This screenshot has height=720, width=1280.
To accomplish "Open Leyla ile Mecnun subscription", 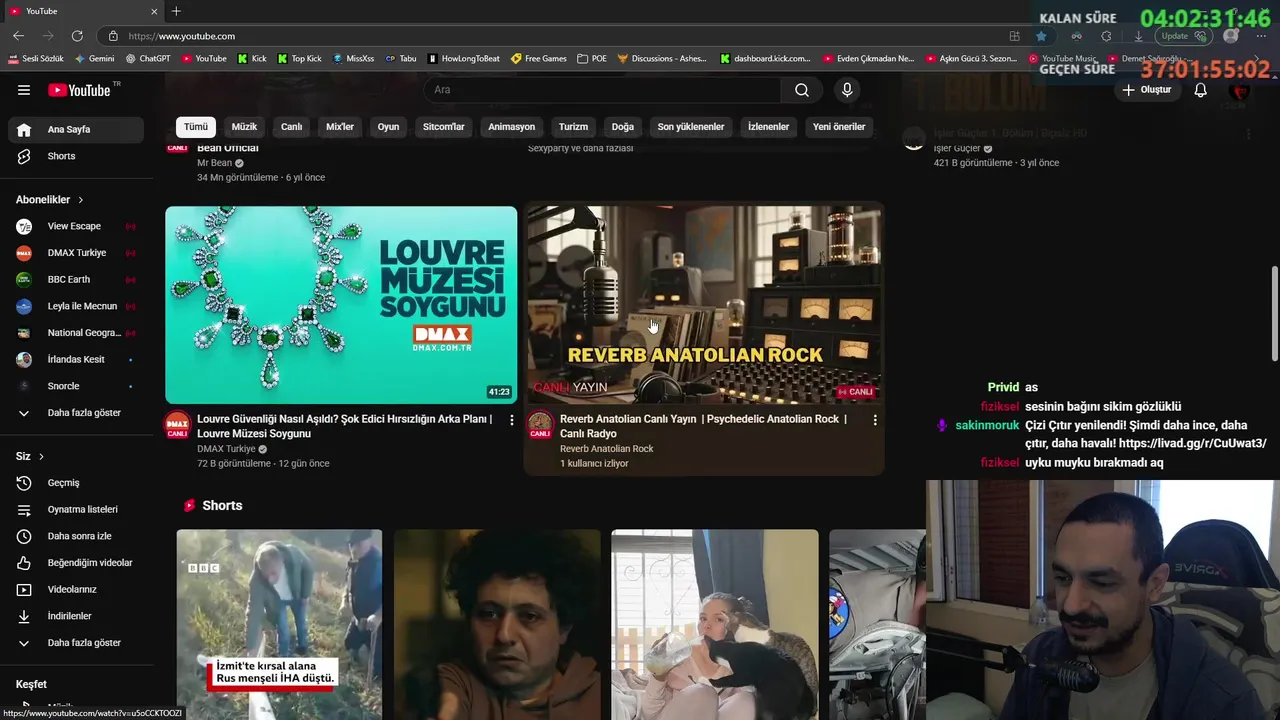I will coord(76,306).
